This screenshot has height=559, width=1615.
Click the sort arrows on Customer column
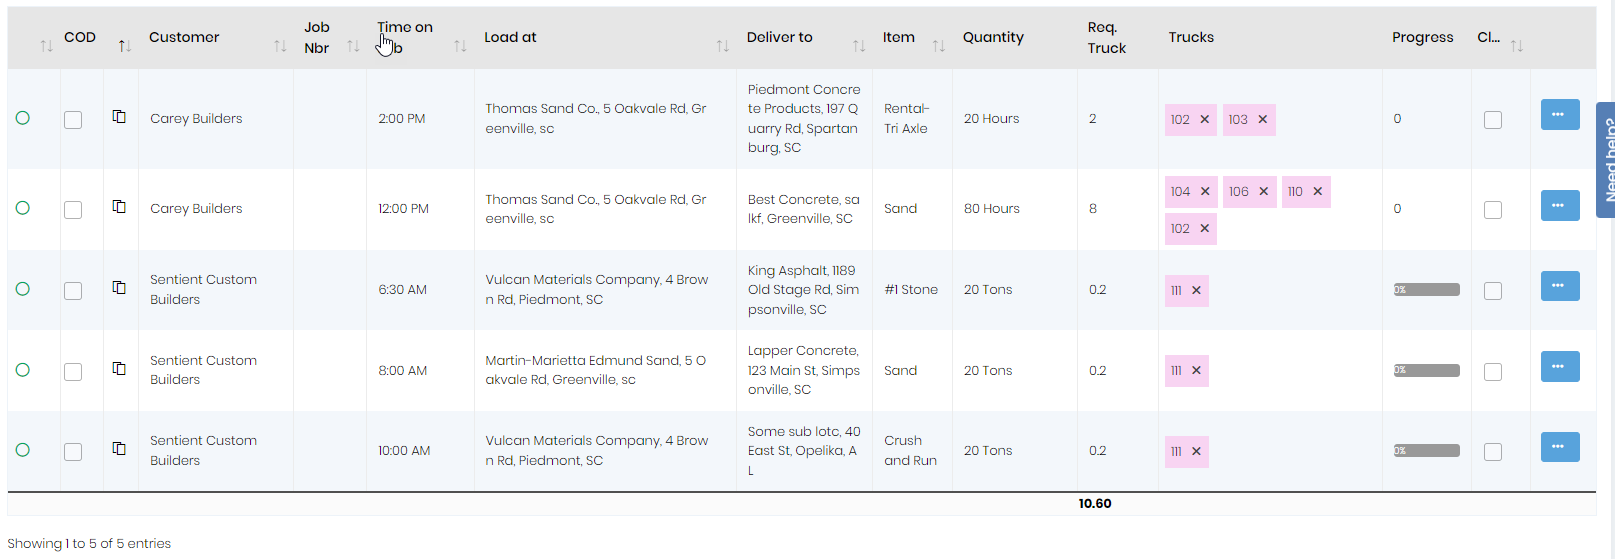[x=280, y=46]
